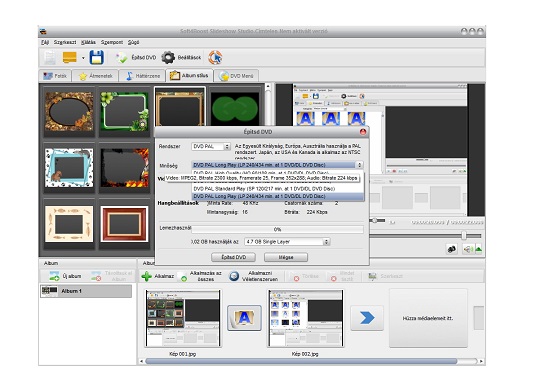Viewport: 550px width, 392px height.
Task: Open the Súgó menu
Action: (x=133, y=42)
